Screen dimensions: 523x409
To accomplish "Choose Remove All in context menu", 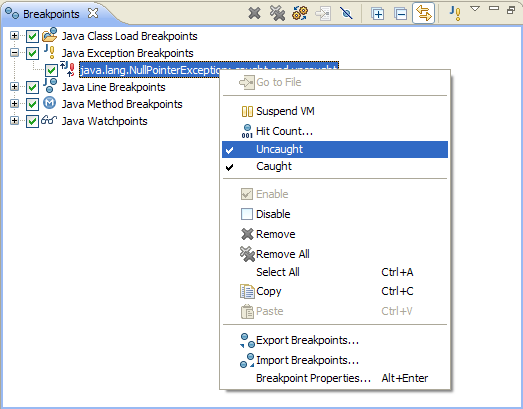I will click(x=335, y=254).
